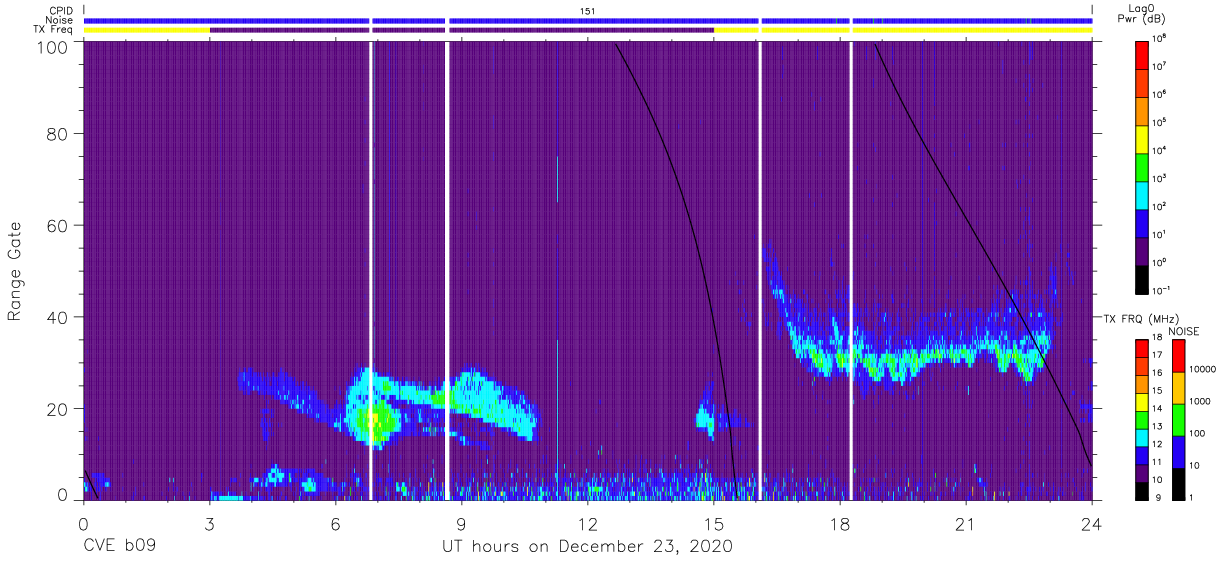Click the white data gap line near 16 UT
1228x567 pixels.
[x=760, y=270]
